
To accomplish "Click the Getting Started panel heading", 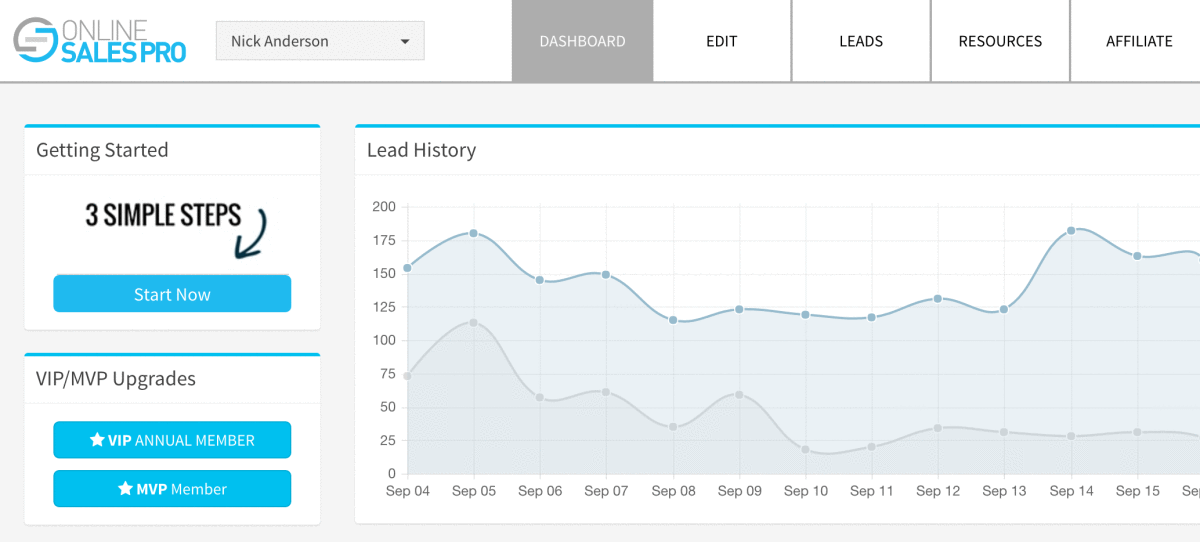I will point(102,150).
